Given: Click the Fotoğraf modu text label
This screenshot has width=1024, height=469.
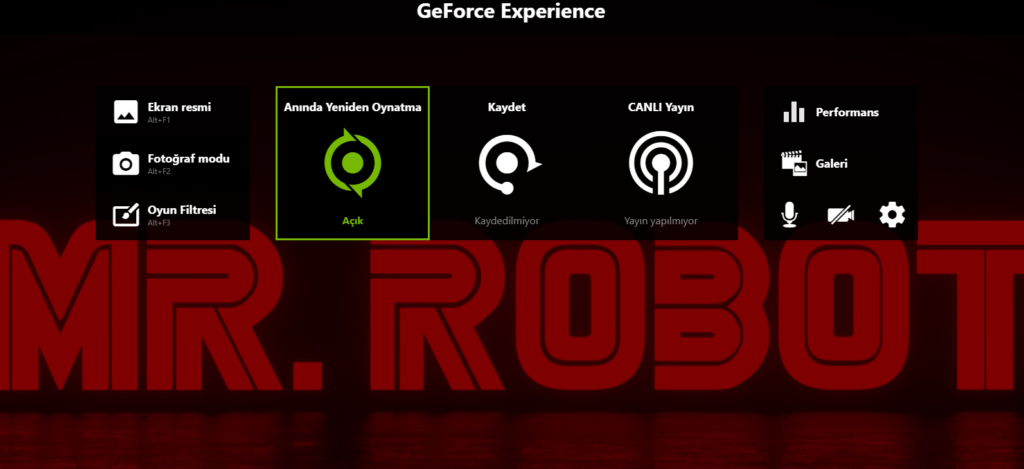Looking at the screenshot, I should pos(188,158).
